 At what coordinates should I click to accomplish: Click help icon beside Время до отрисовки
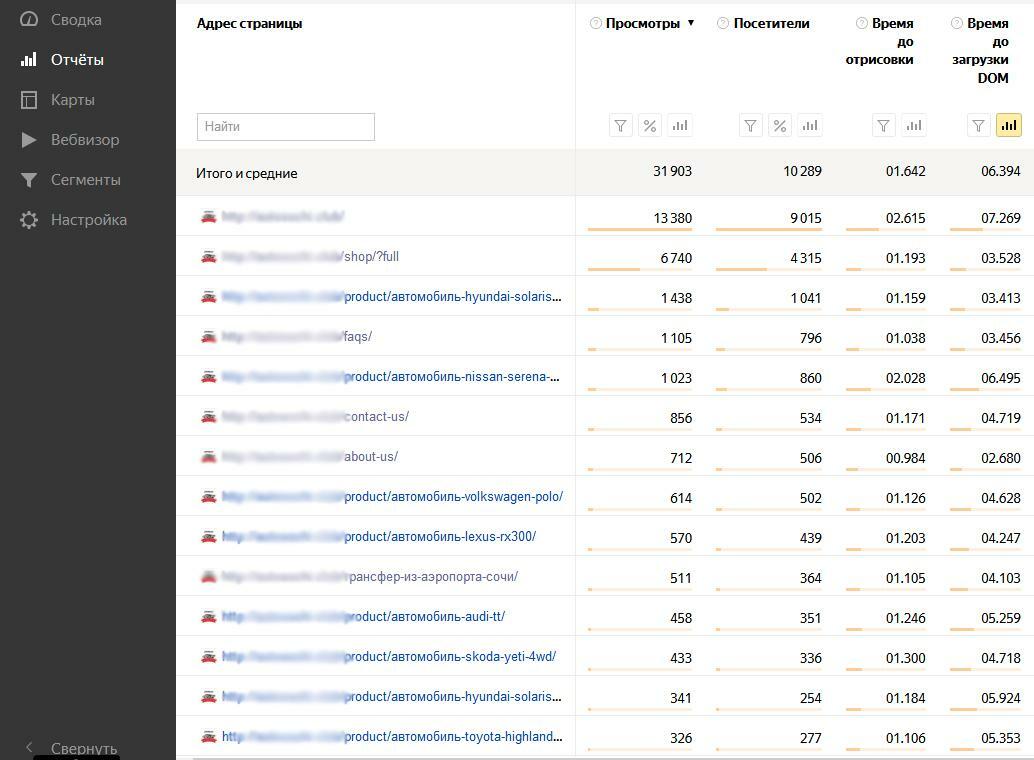[861, 23]
